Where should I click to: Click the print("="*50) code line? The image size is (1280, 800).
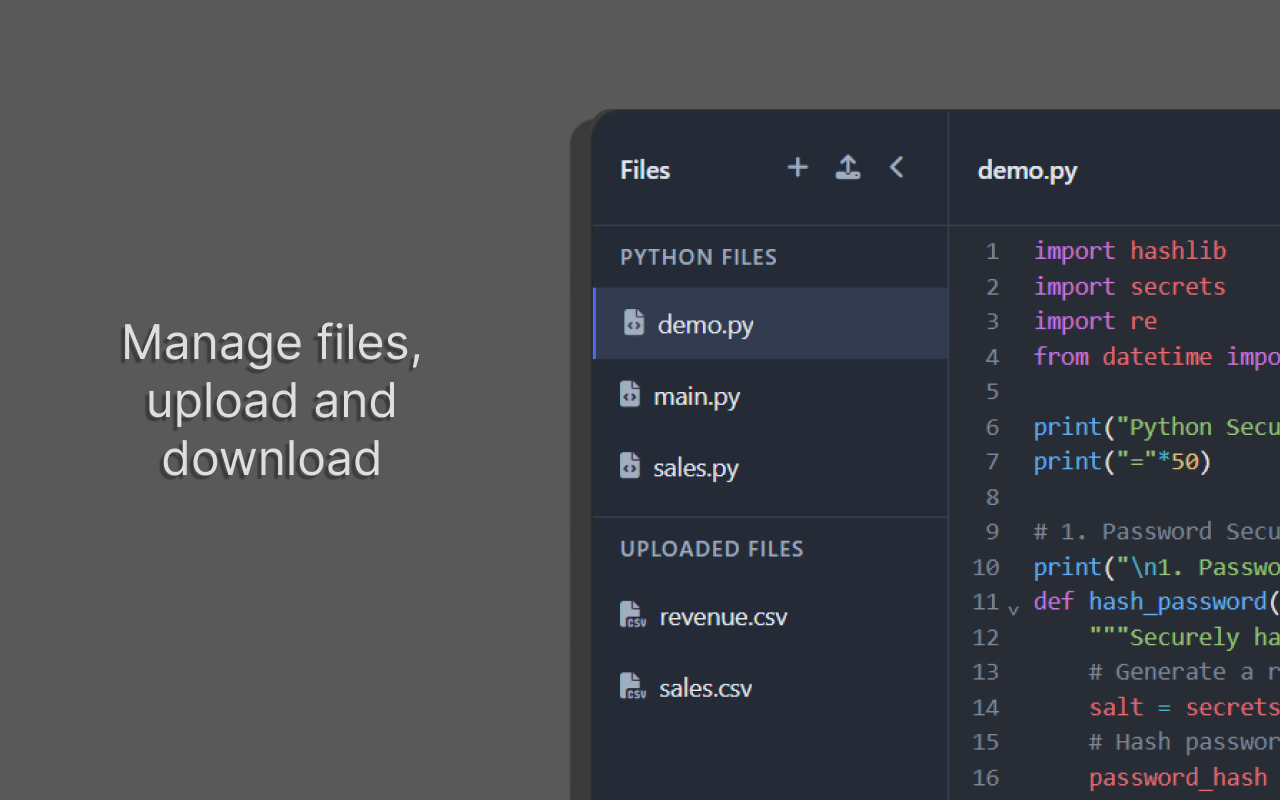point(1122,461)
